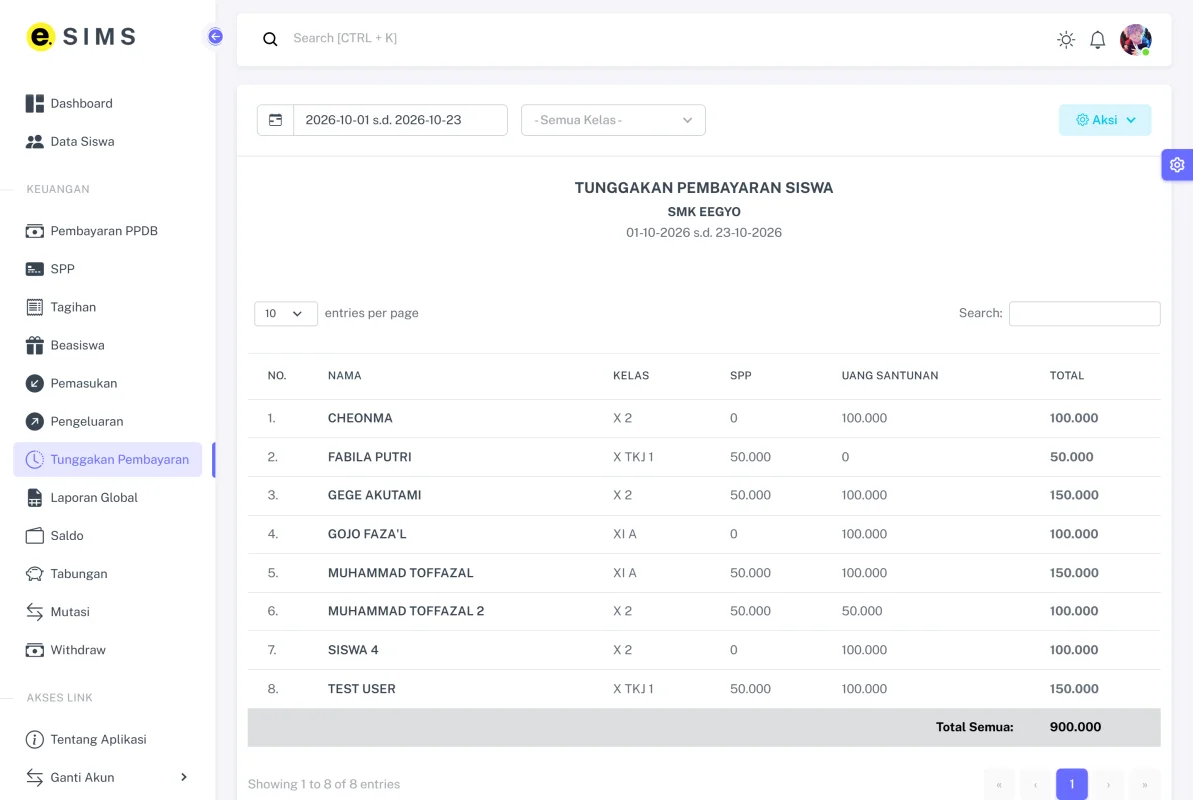The image size is (1193, 800).
Task: Toggle the light/dark theme sun icon
Action: coord(1066,40)
